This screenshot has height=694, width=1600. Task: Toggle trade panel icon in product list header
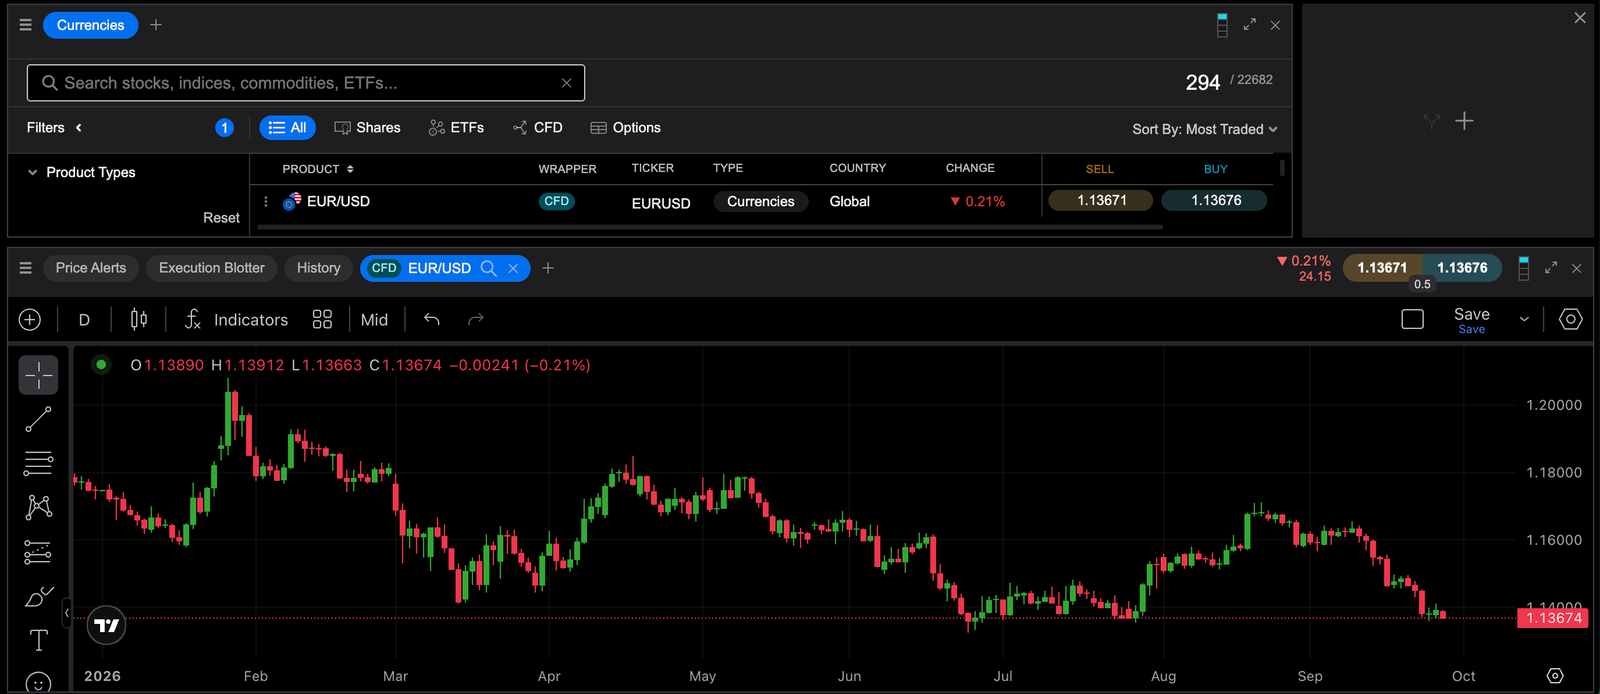[x=1222, y=25]
